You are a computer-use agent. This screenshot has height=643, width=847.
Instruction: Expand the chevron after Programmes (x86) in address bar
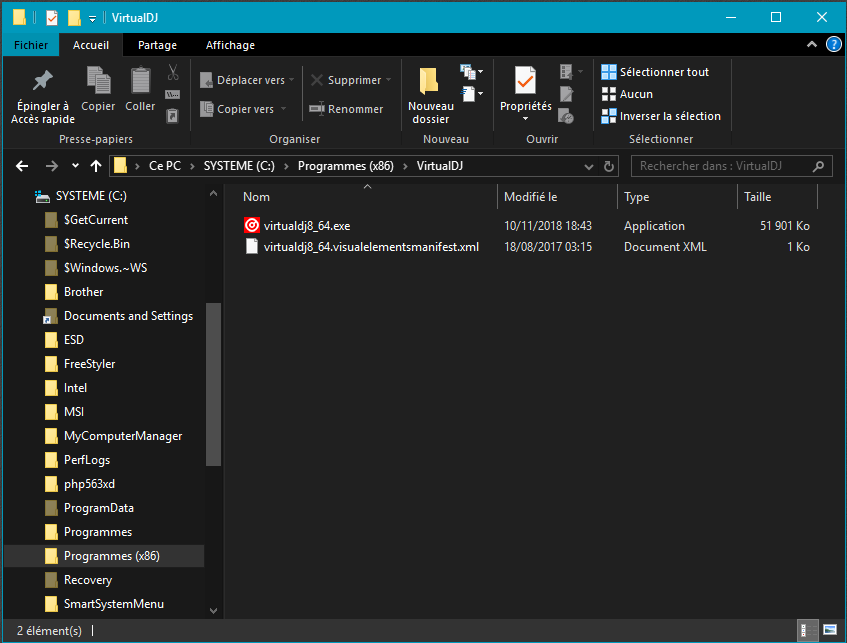[x=405, y=166]
